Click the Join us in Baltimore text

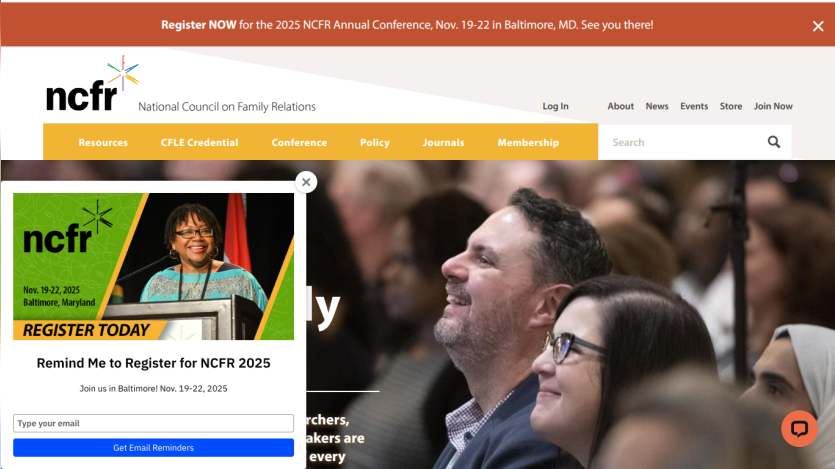(153, 389)
